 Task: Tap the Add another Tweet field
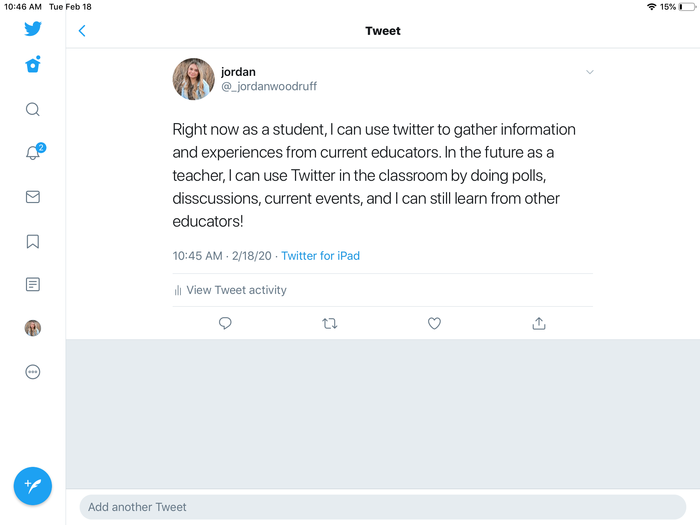[383, 507]
